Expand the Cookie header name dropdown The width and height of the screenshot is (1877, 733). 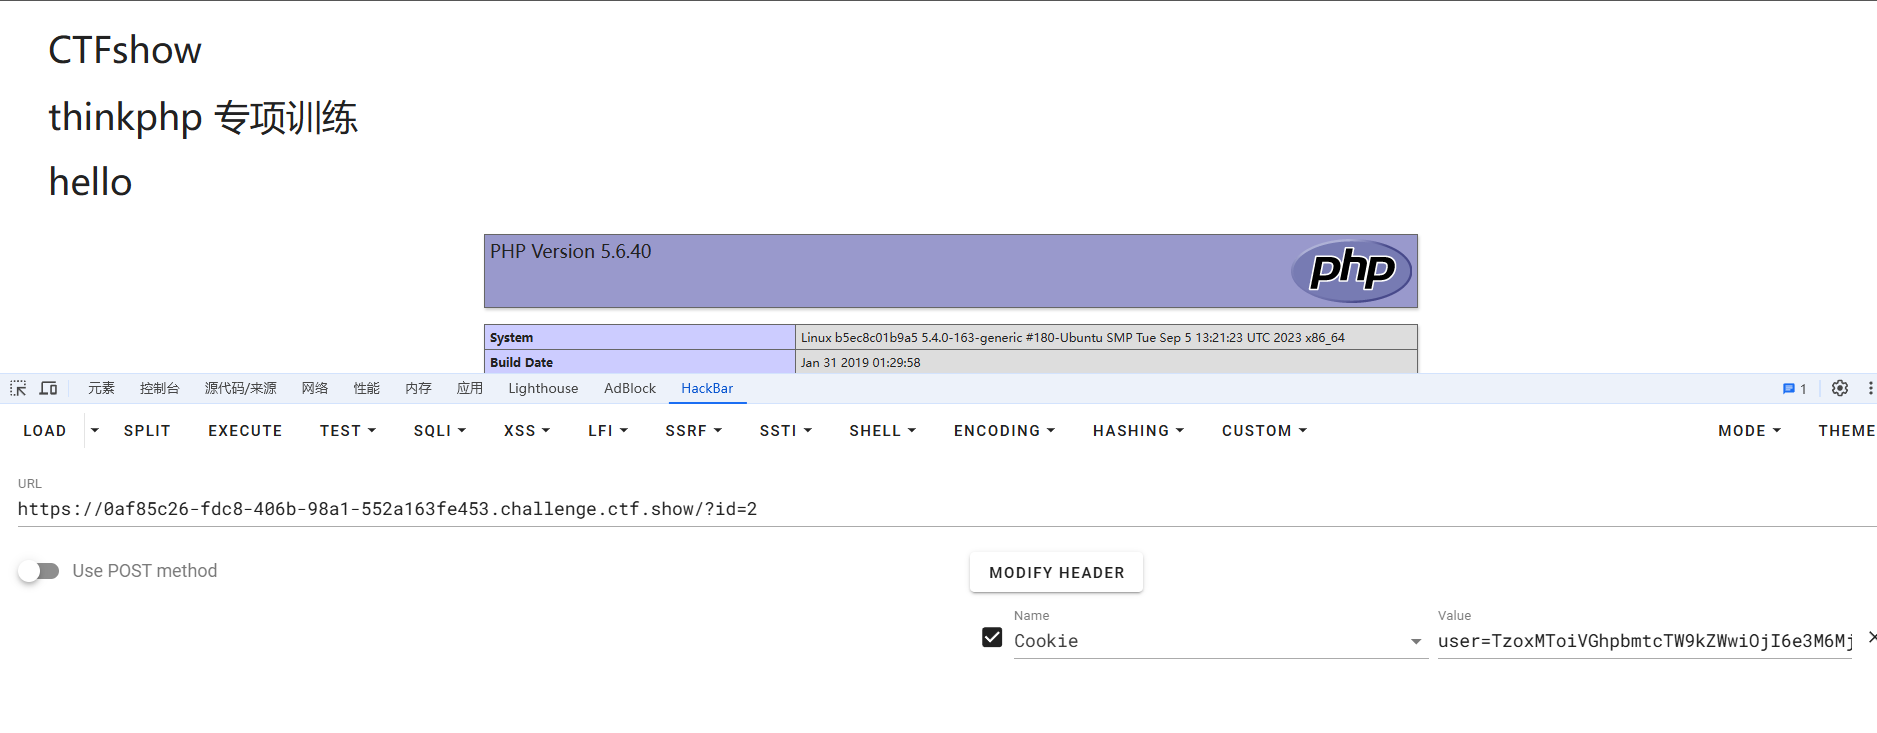tap(1416, 642)
